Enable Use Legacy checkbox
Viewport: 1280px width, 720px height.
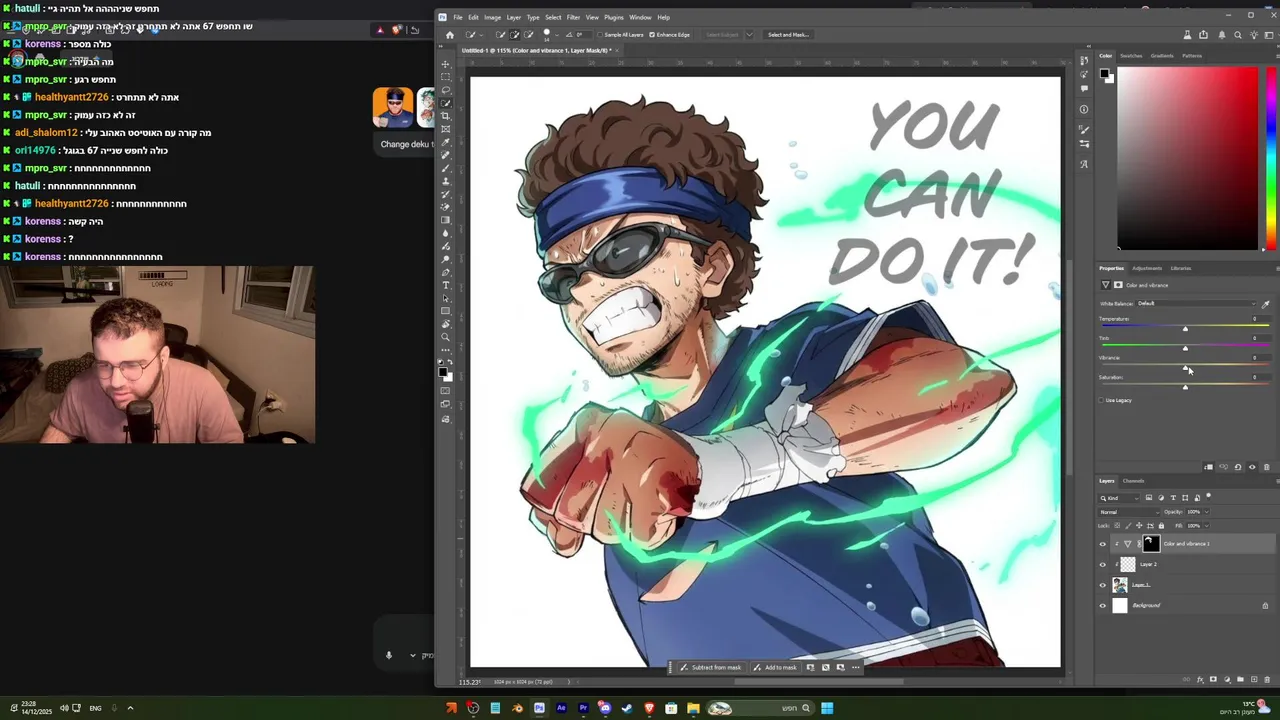(1102, 400)
